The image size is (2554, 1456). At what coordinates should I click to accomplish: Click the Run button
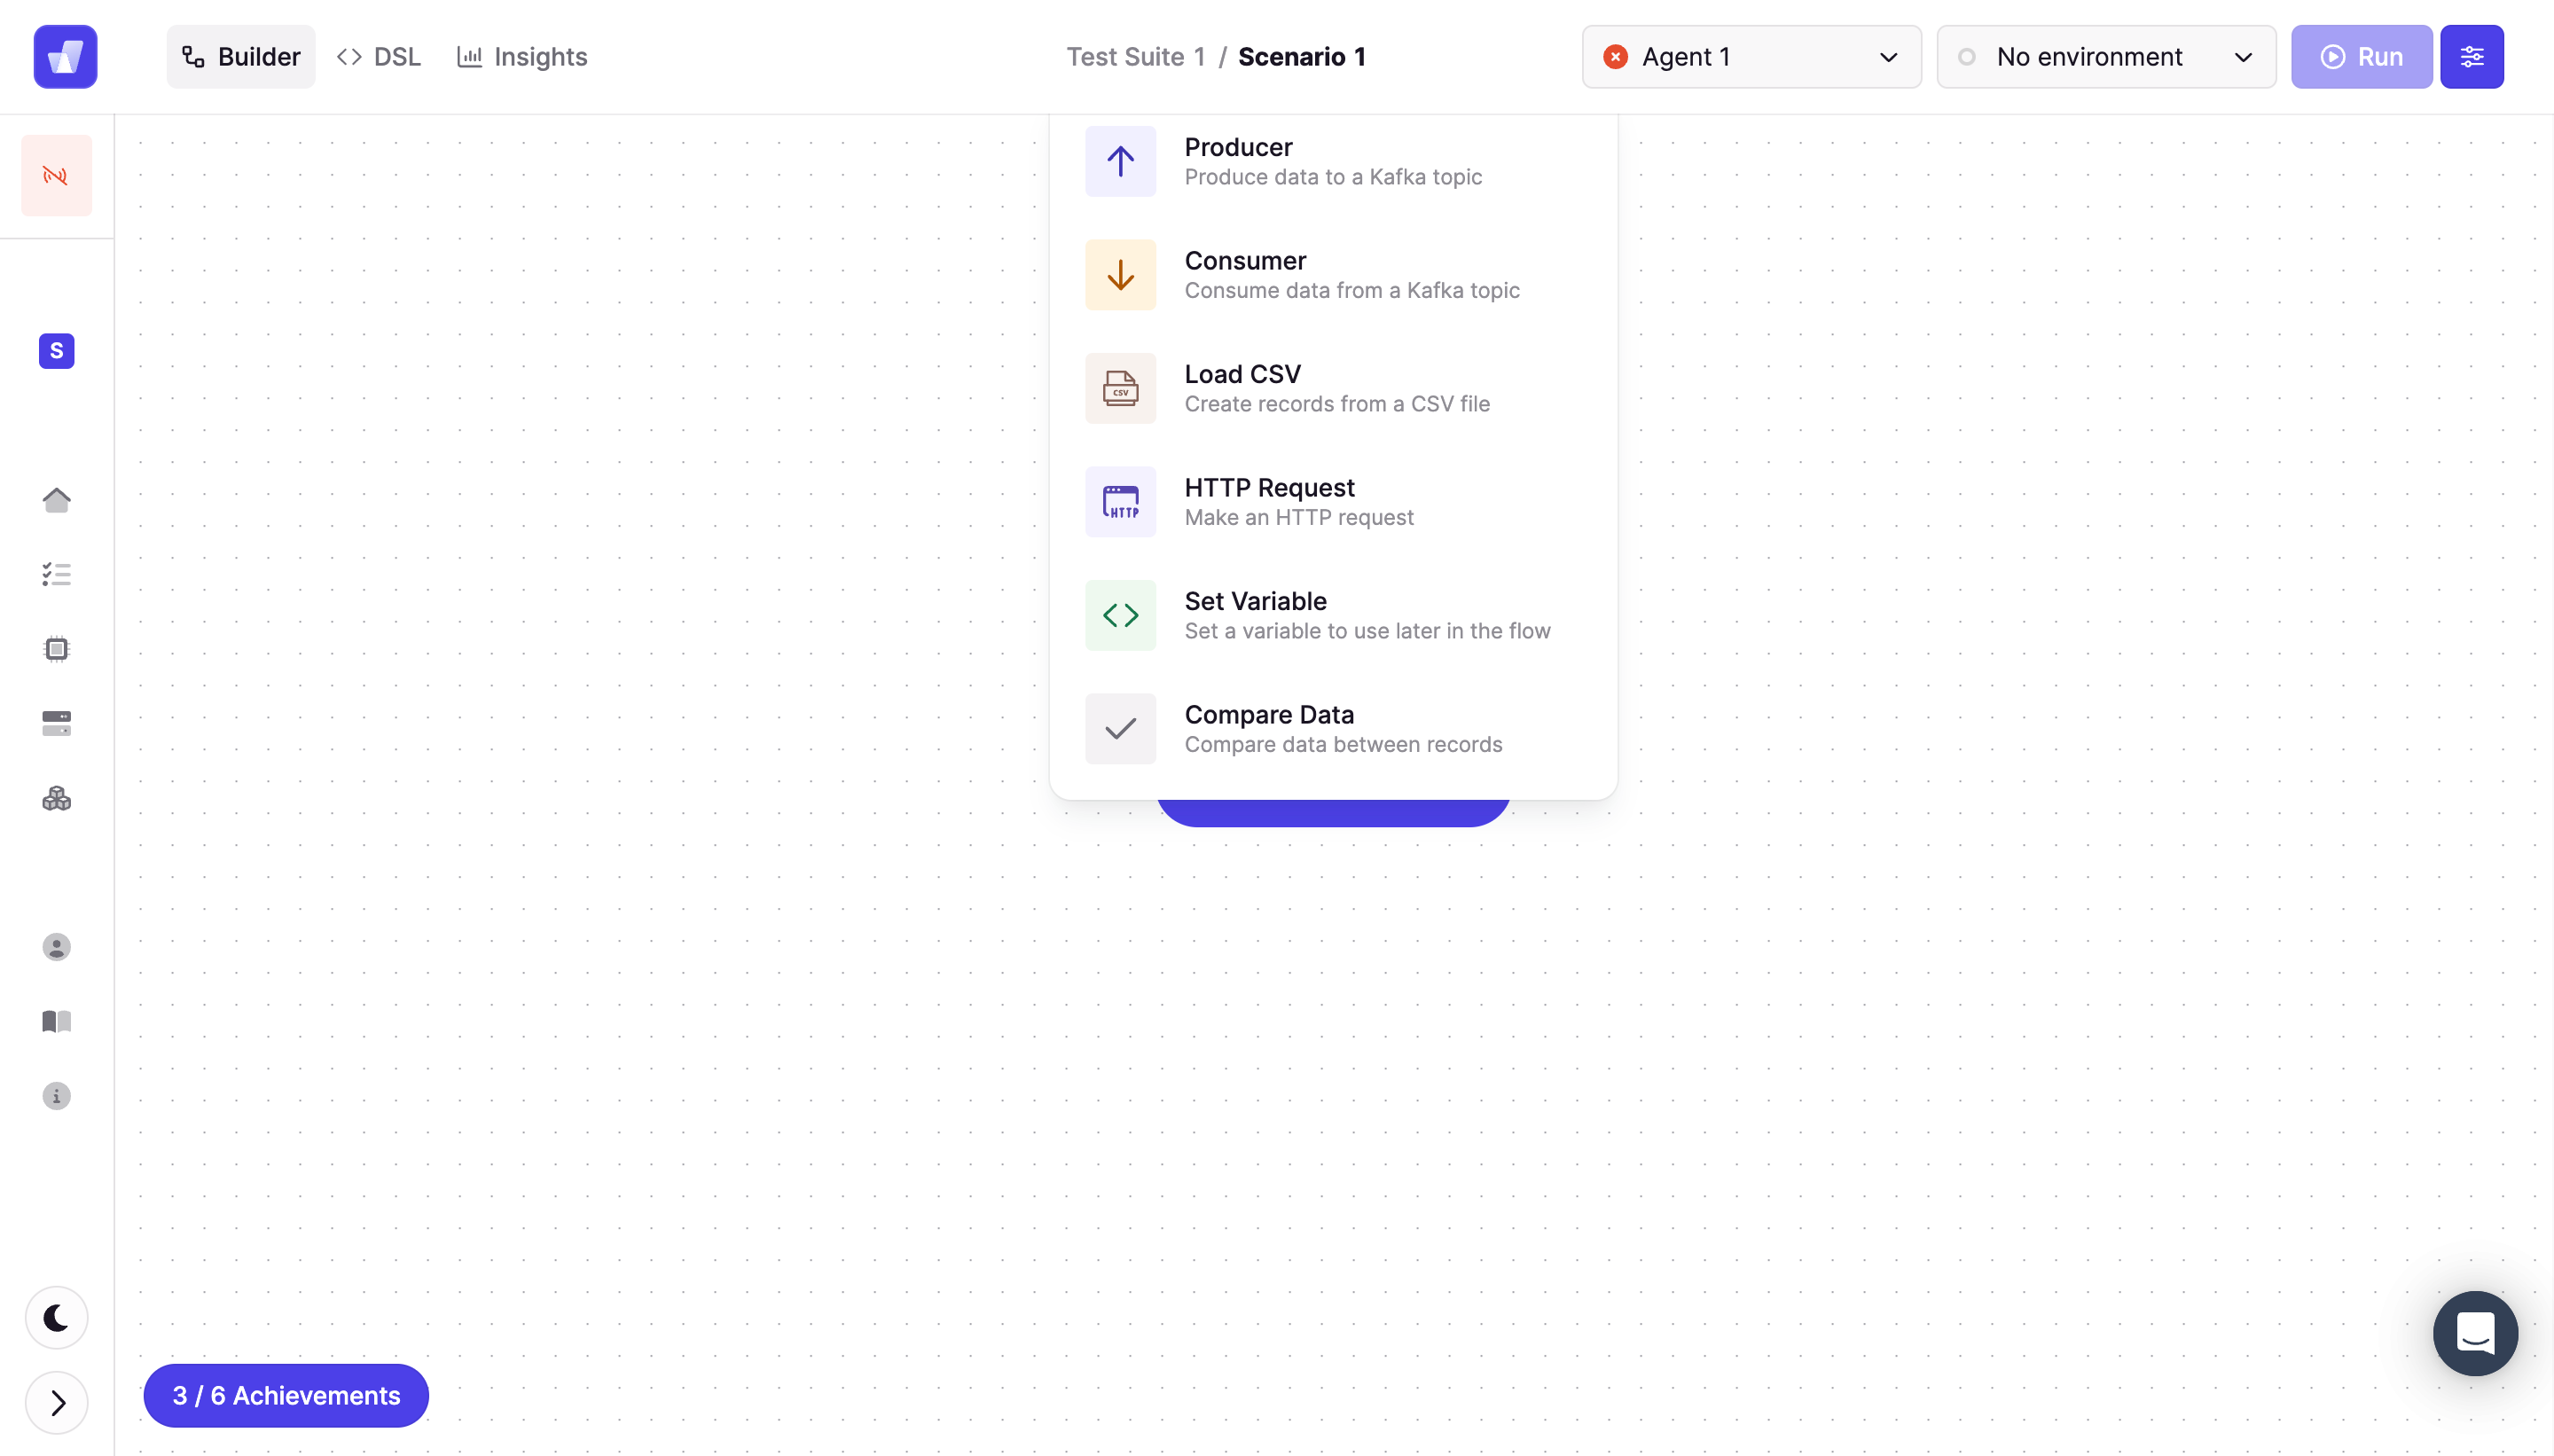click(2361, 57)
